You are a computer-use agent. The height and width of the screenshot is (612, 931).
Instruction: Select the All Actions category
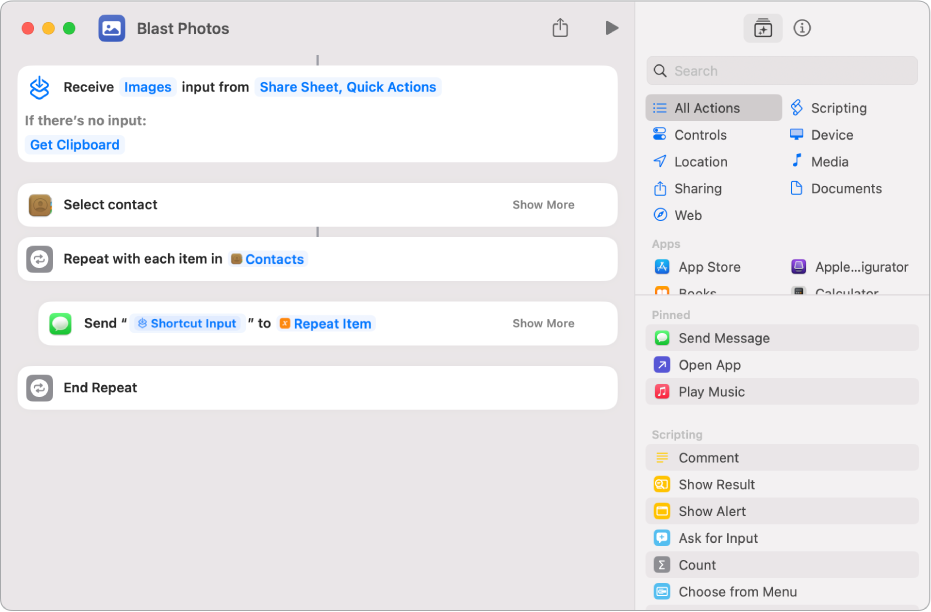[714, 108]
